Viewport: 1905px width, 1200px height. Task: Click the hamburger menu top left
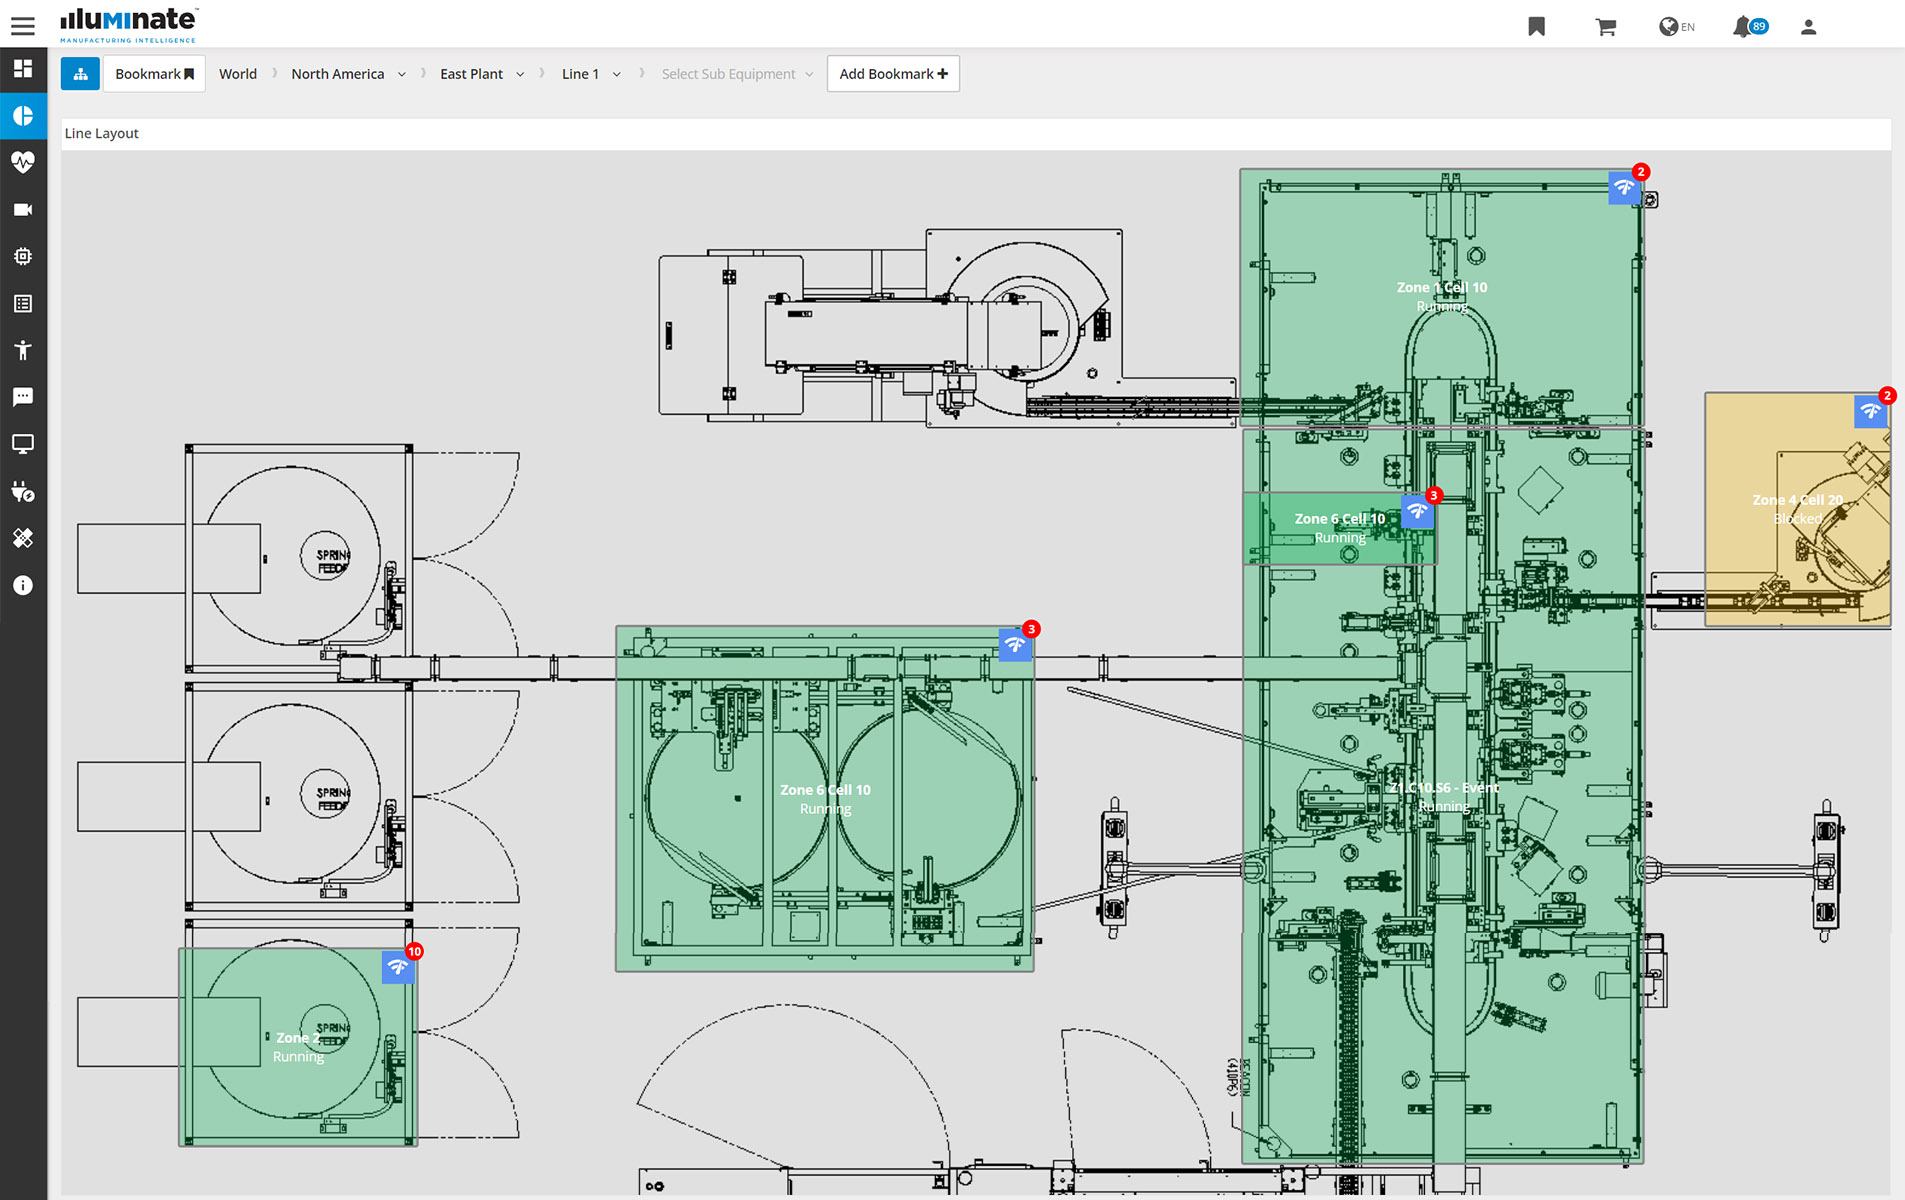pyautogui.click(x=22, y=25)
